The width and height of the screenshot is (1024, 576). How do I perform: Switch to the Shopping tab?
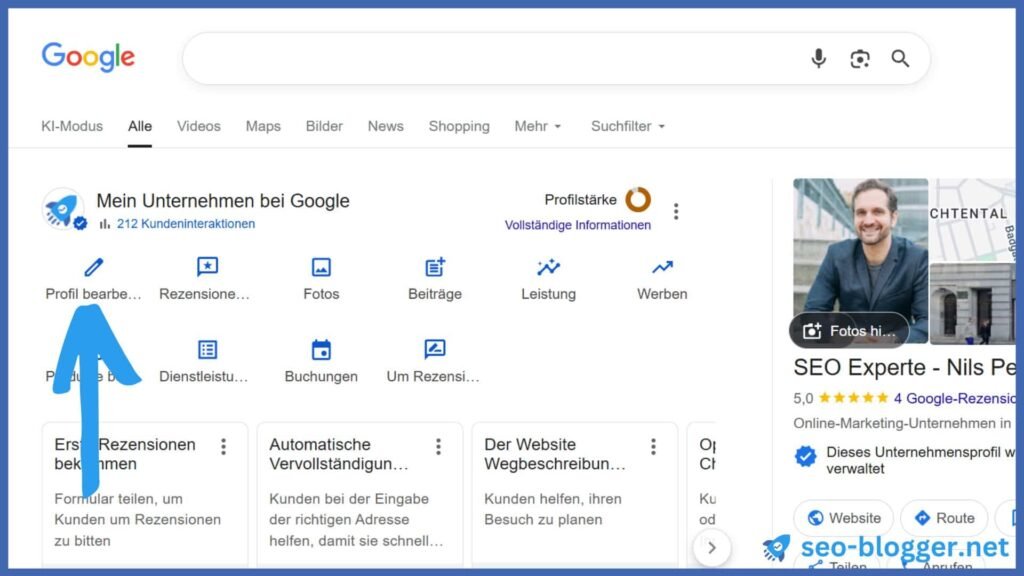pos(459,126)
